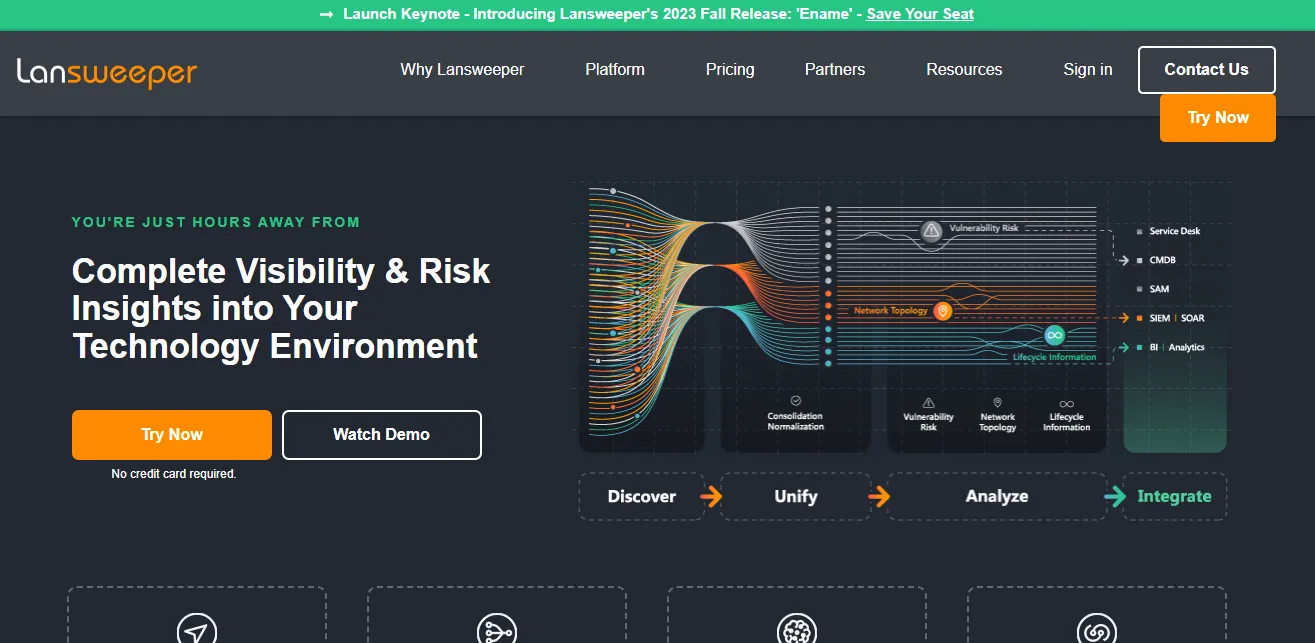Click the Contact Us button
Screen dimensions: 1315x643
[x=1207, y=70]
